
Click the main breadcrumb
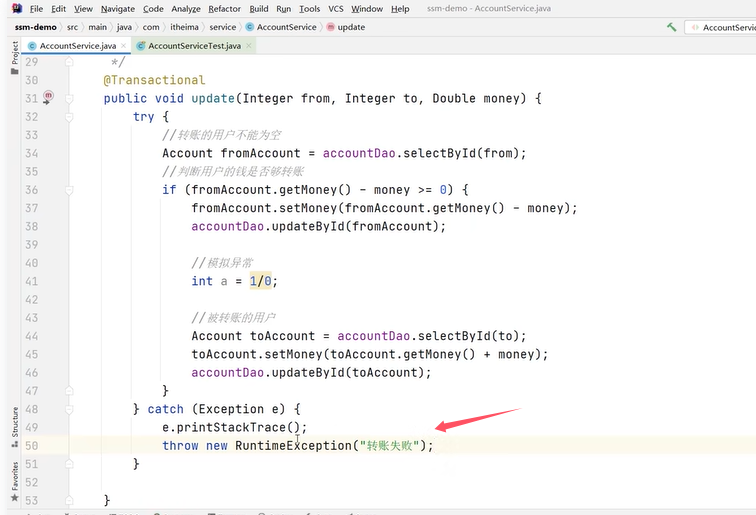[97, 27]
